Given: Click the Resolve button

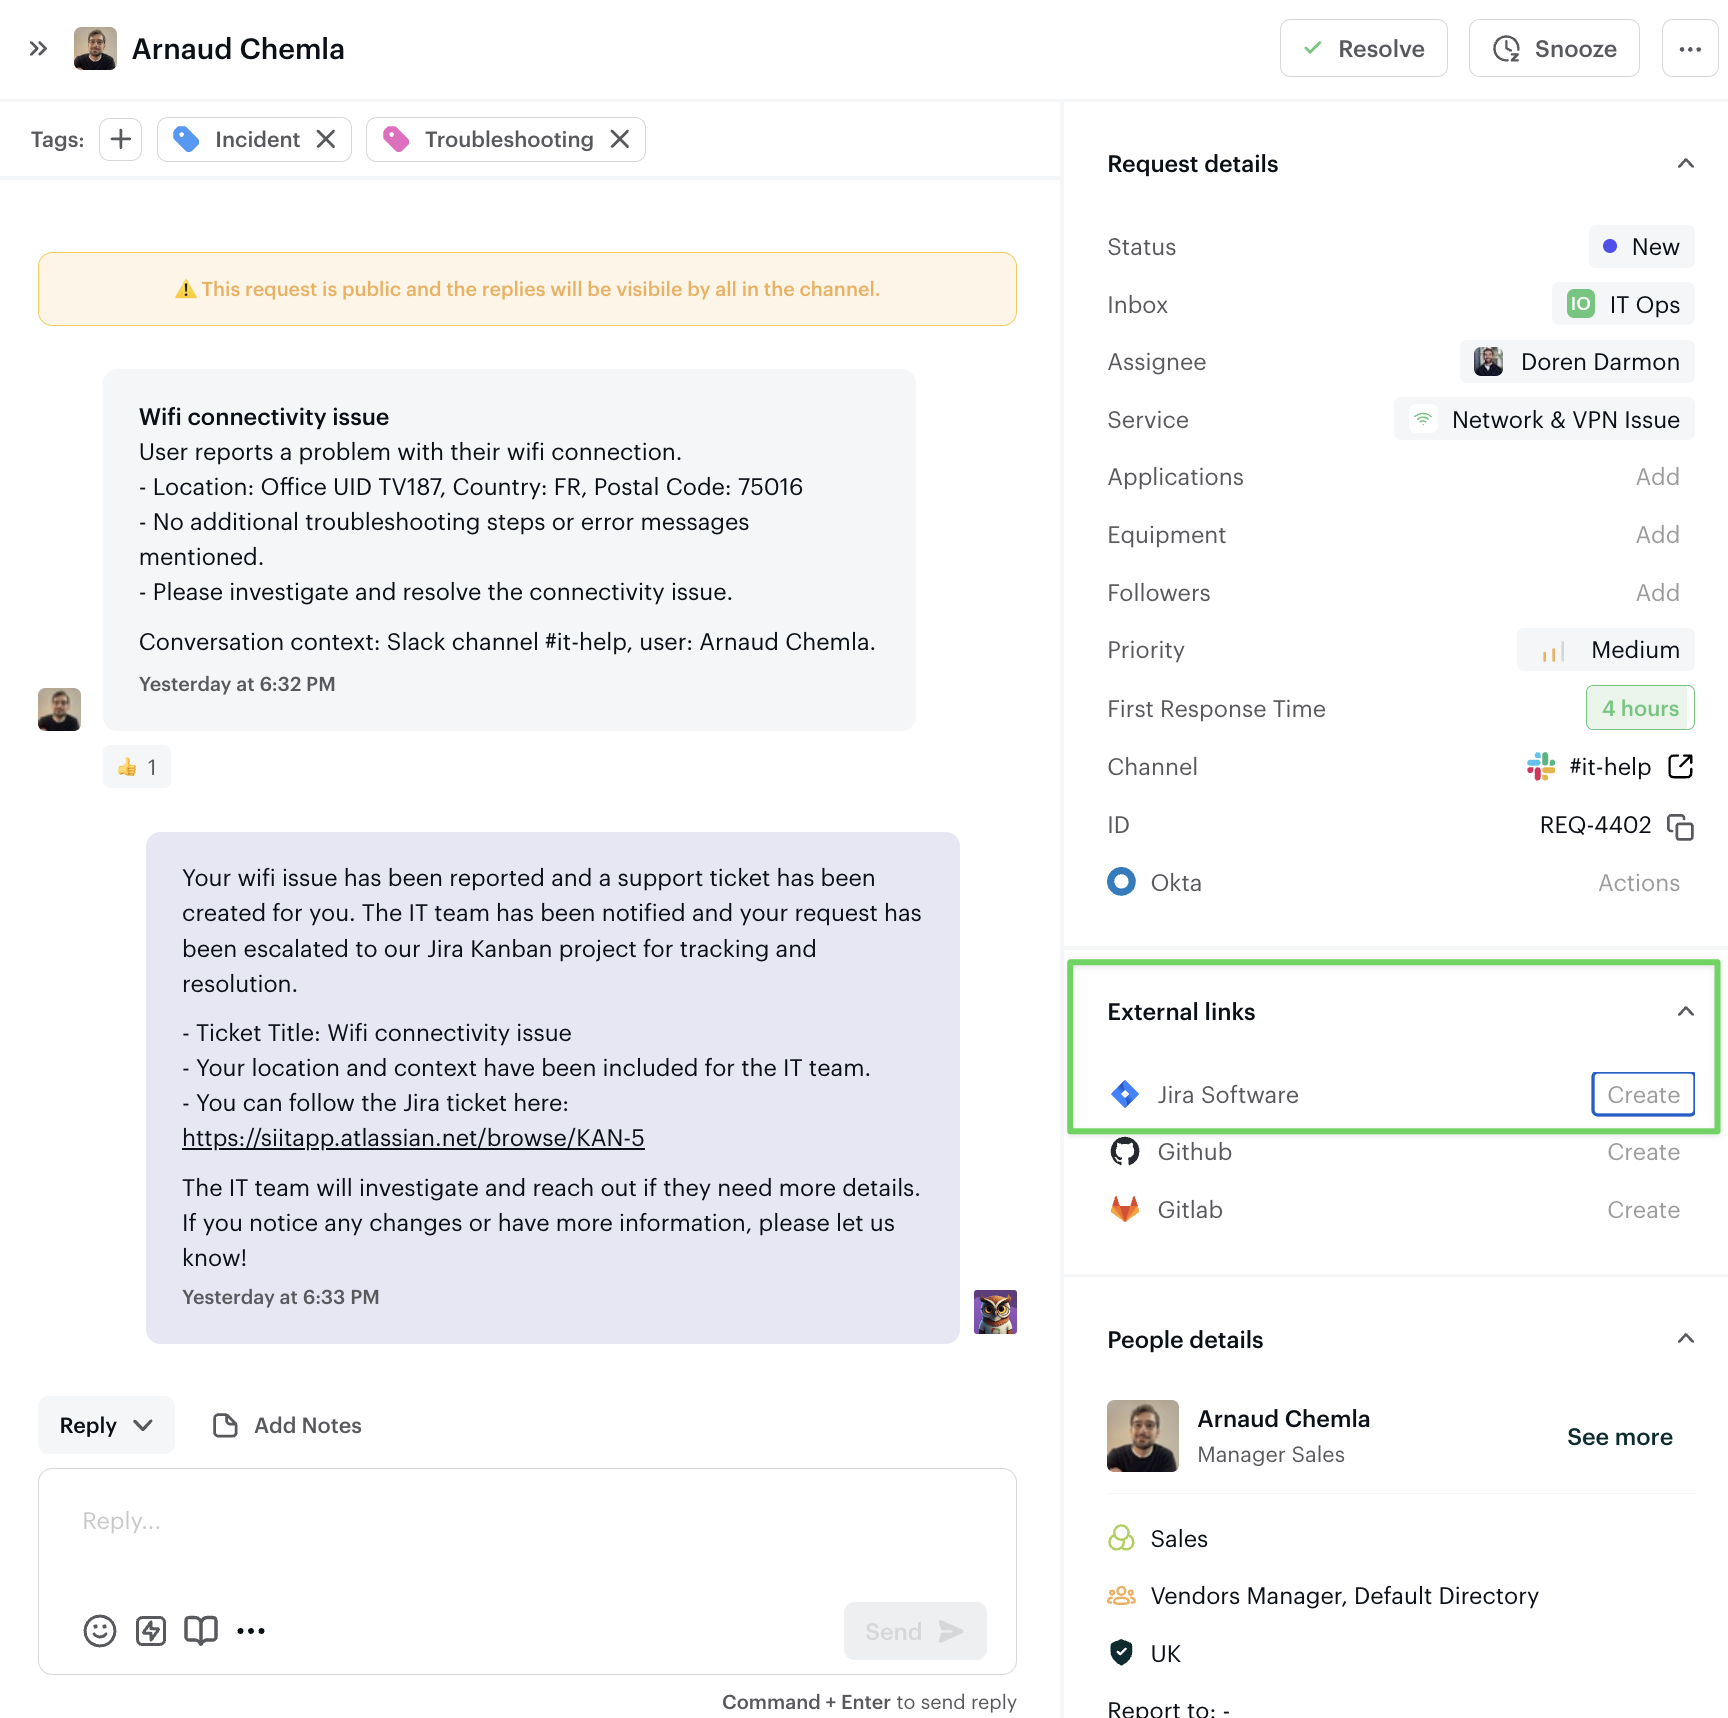Looking at the screenshot, I should [1363, 49].
